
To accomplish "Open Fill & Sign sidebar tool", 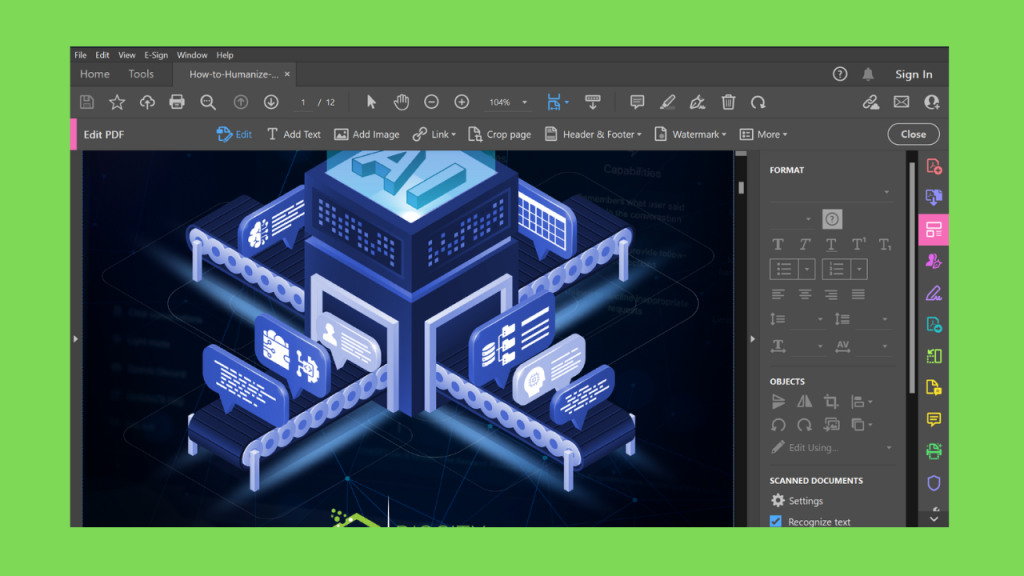I will click(x=934, y=293).
